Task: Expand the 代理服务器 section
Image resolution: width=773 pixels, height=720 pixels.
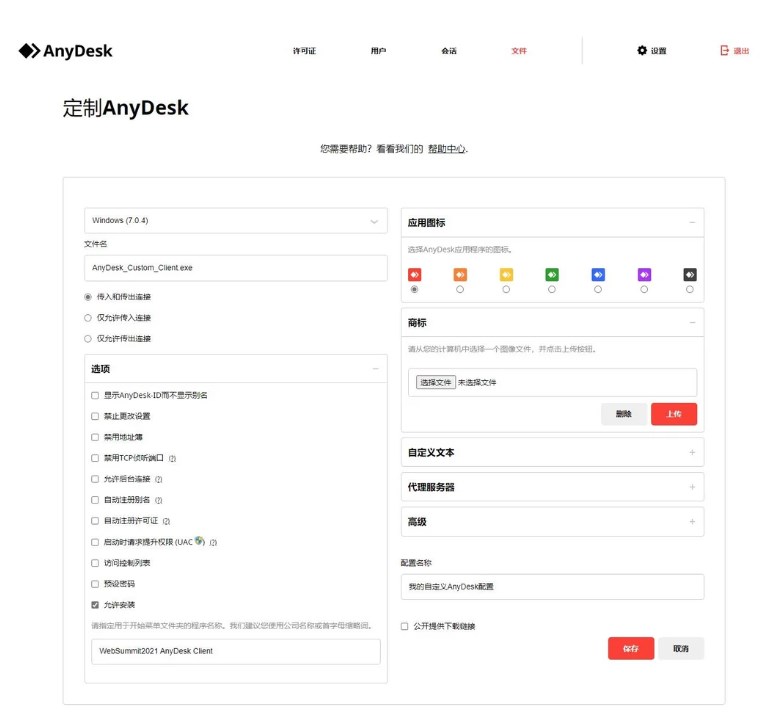Action: pos(552,487)
